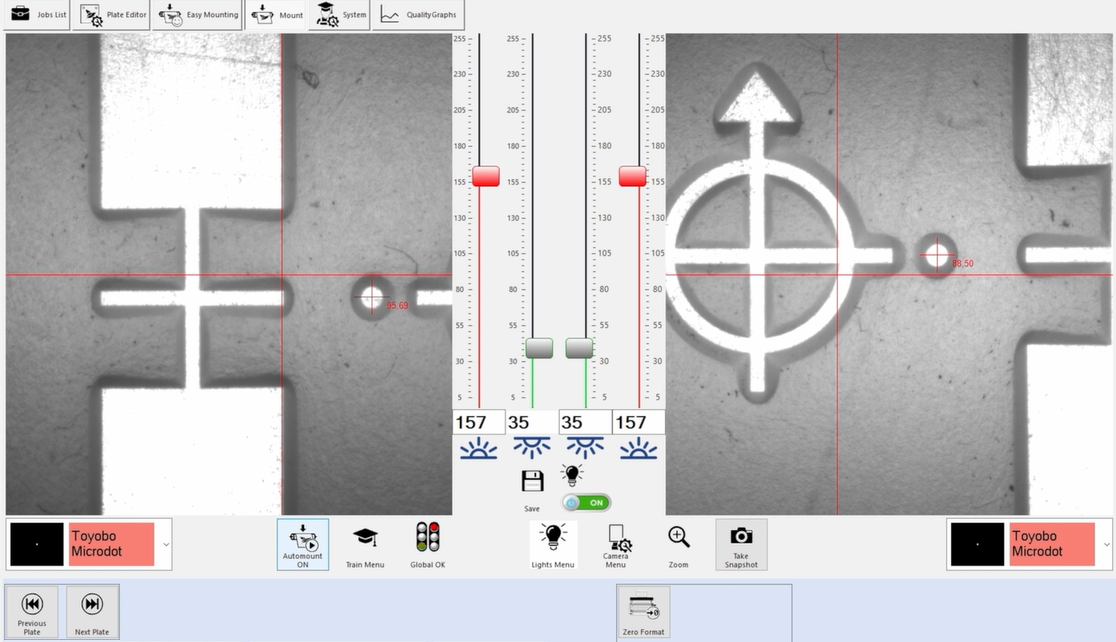Image resolution: width=1116 pixels, height=642 pixels.
Task: Go to the Previous Plate
Action: [32, 611]
